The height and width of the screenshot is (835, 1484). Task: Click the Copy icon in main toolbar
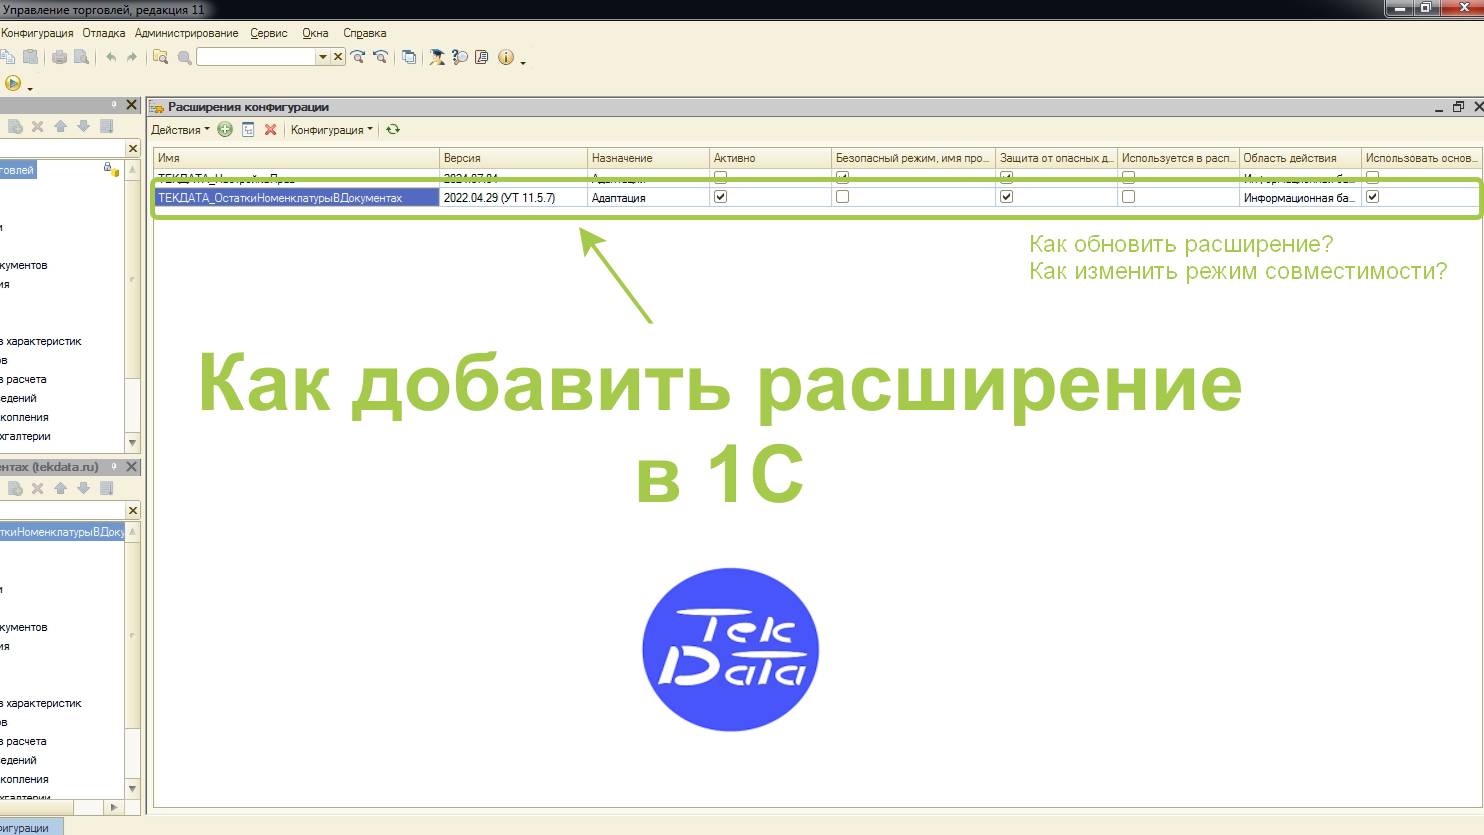(8, 57)
